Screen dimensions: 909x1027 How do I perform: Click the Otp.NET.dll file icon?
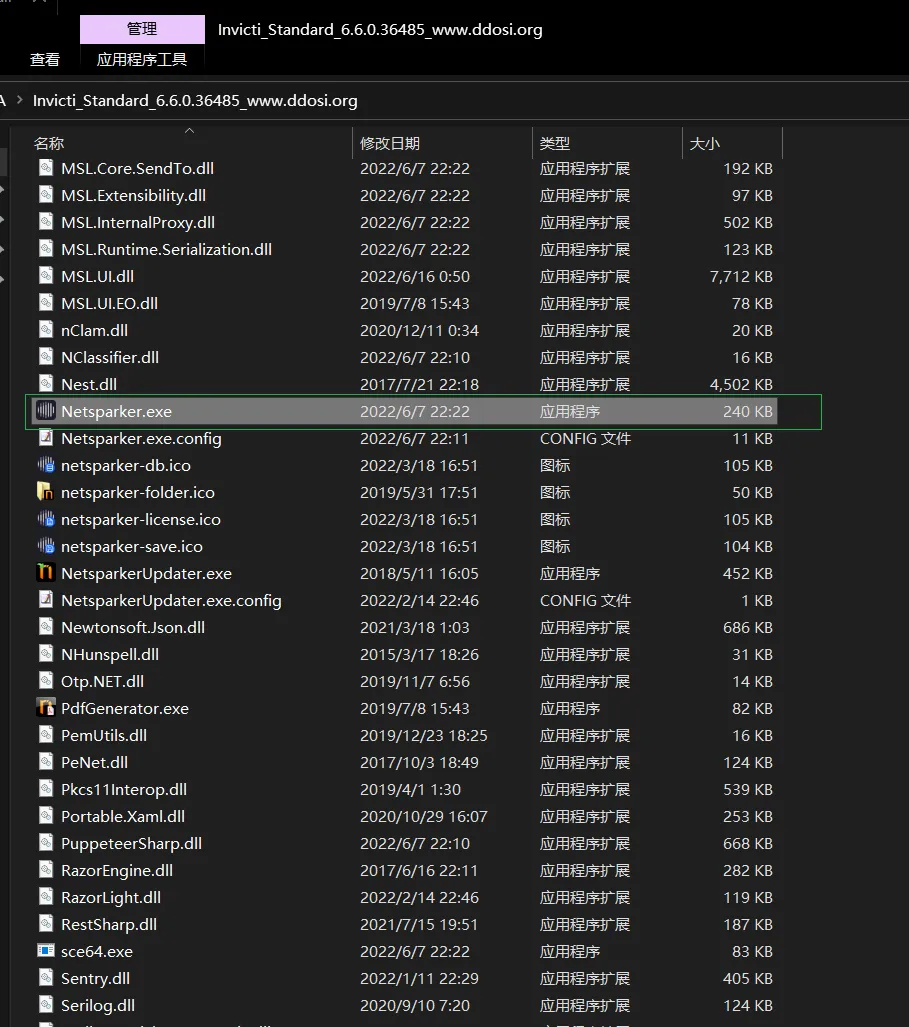coord(46,681)
